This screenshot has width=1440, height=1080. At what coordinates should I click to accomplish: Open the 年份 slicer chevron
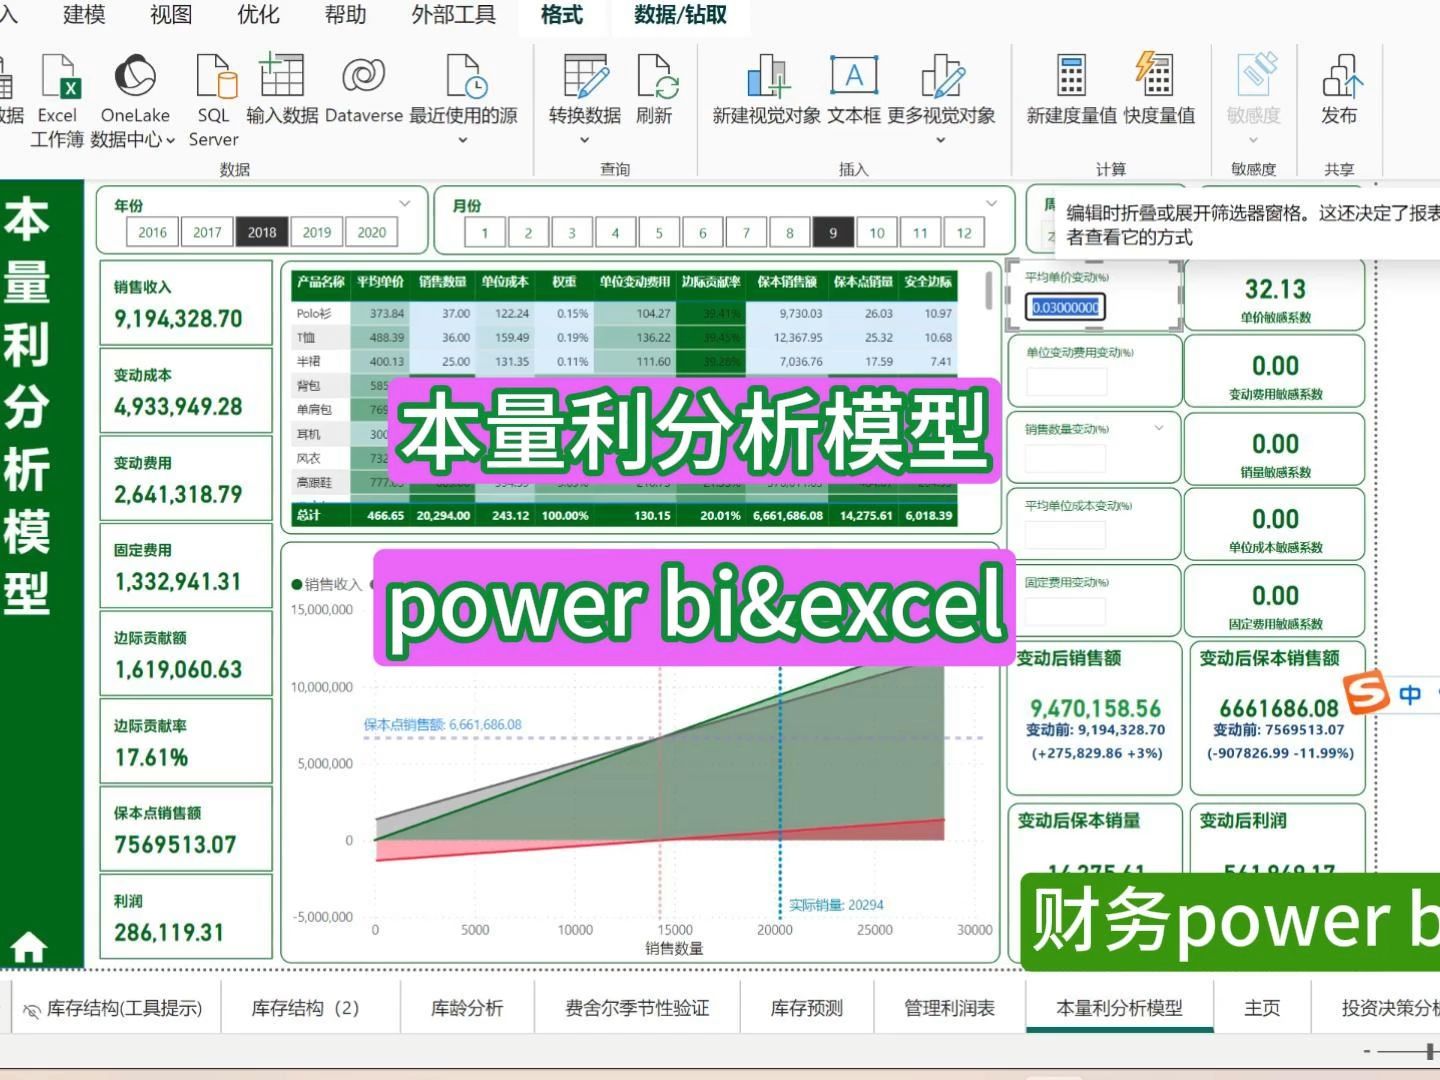(x=405, y=203)
